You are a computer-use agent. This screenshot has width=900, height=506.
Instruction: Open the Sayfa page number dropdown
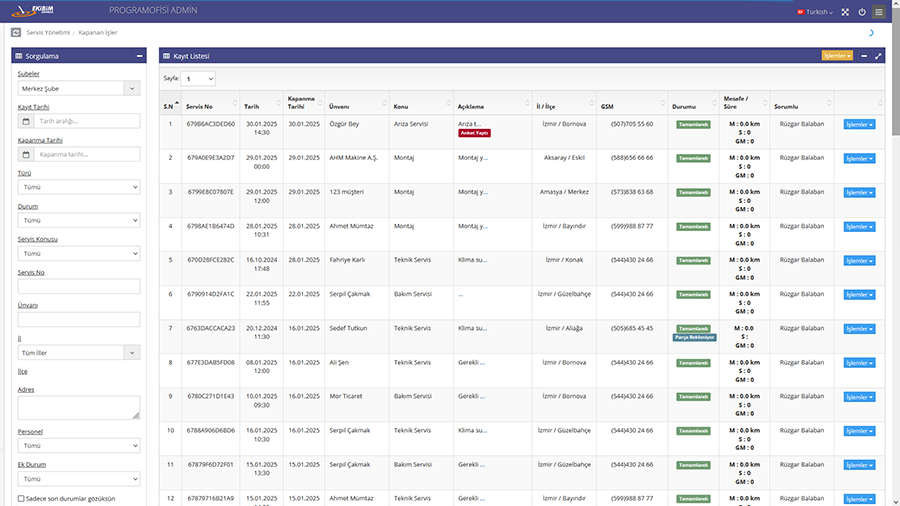click(199, 78)
